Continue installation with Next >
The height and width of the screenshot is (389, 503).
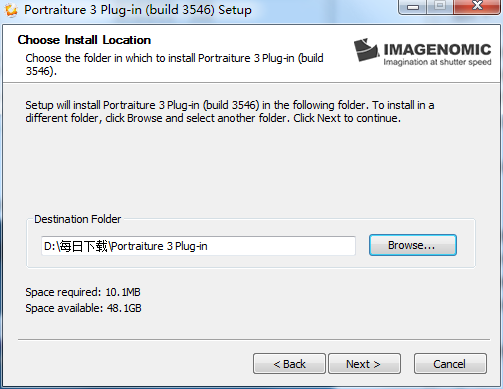point(364,364)
